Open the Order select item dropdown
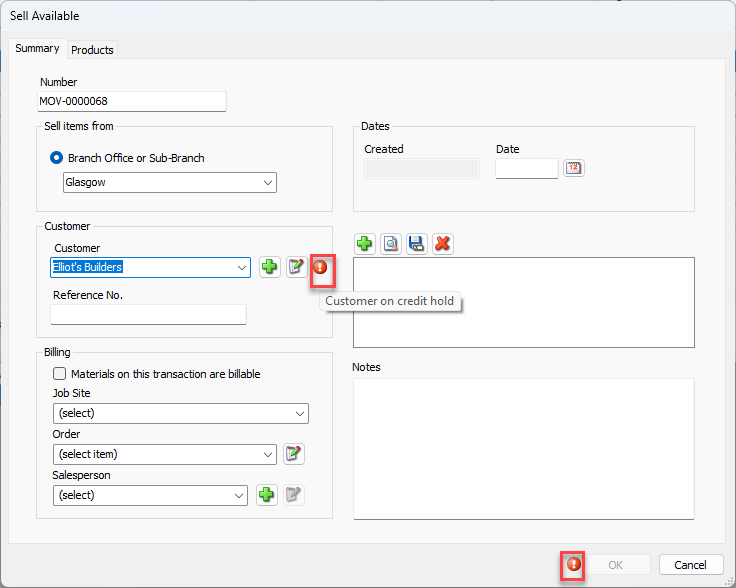Image resolution: width=736 pixels, height=588 pixels. 165,454
